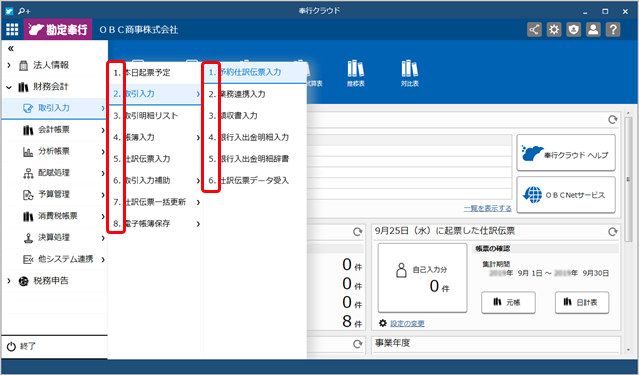Expand 8. 電子帳簿保存 submenu arrow

point(198,224)
